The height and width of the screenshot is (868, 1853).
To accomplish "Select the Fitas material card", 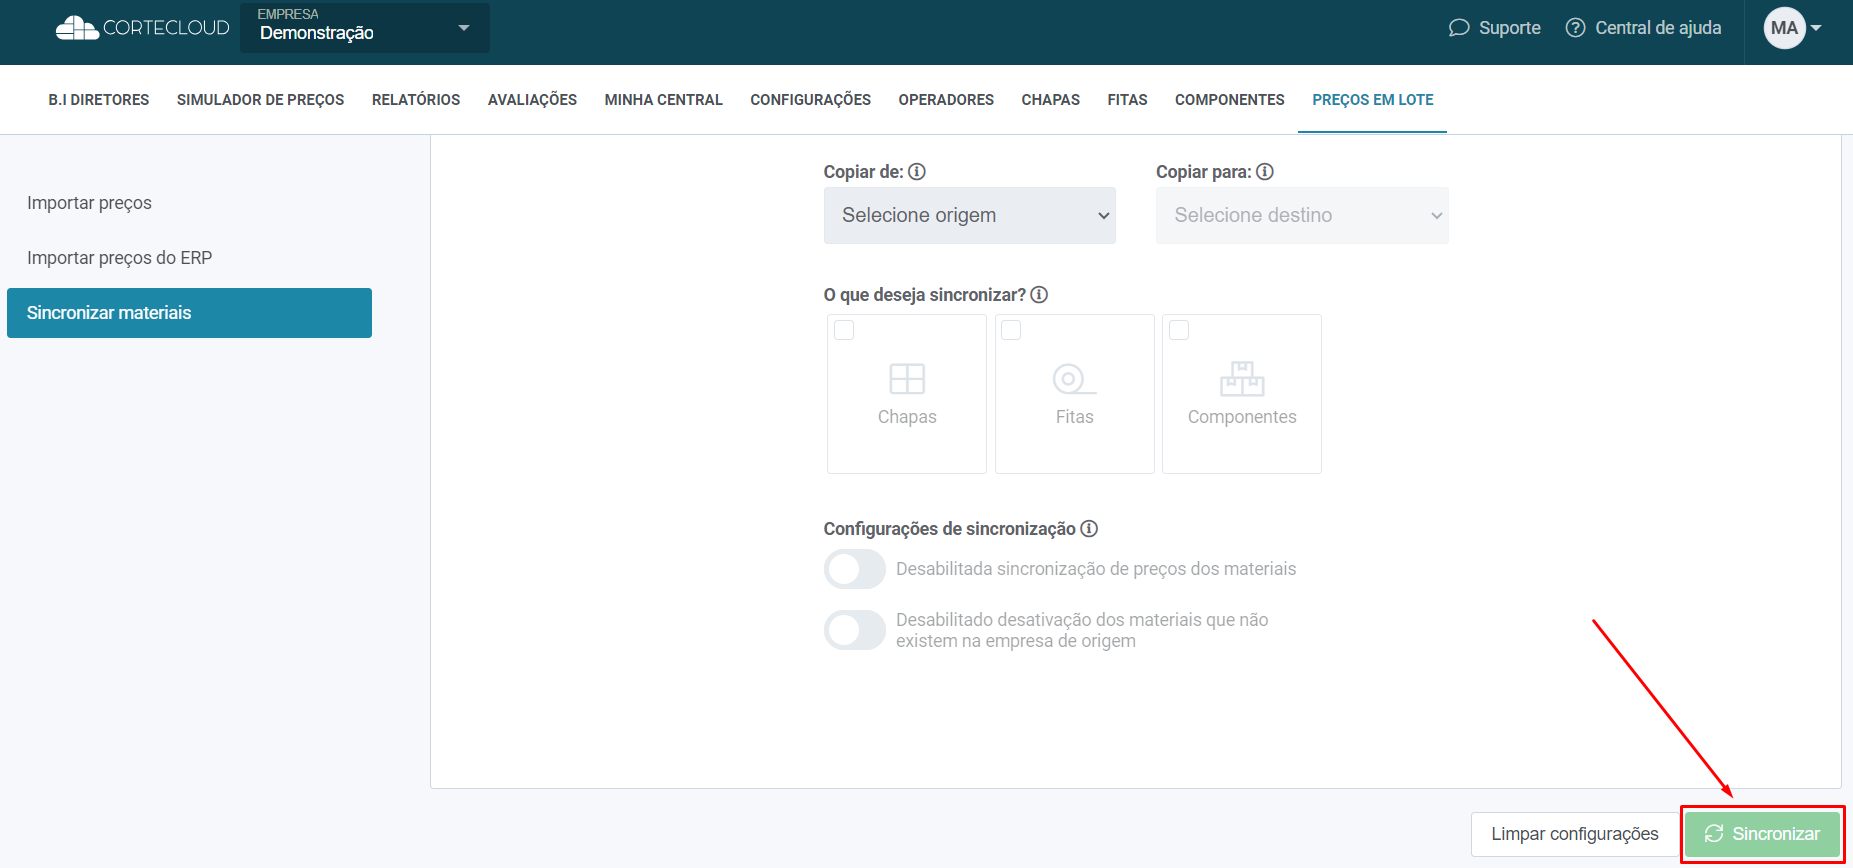I will pos(1075,394).
